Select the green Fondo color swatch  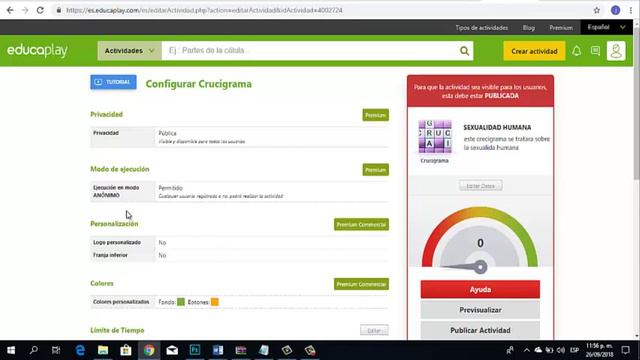(x=181, y=302)
